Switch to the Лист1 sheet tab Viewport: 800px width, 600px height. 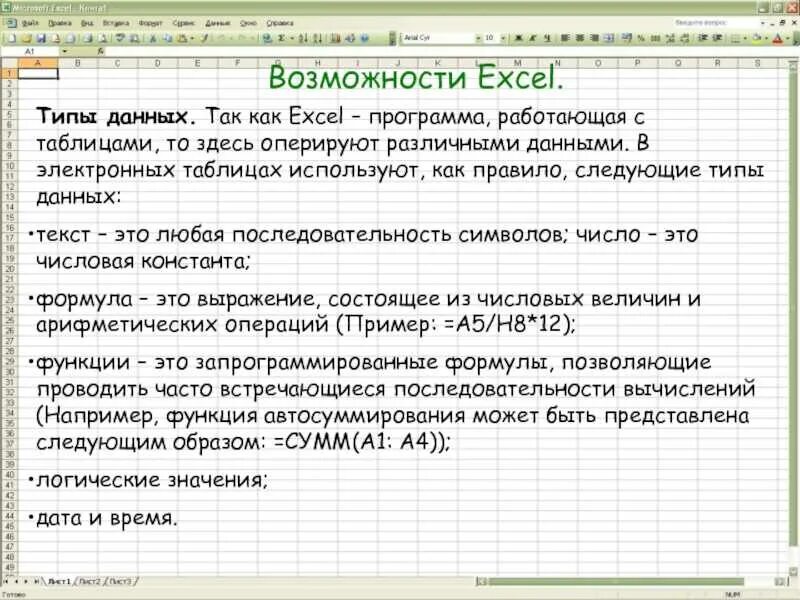pyautogui.click(x=59, y=581)
